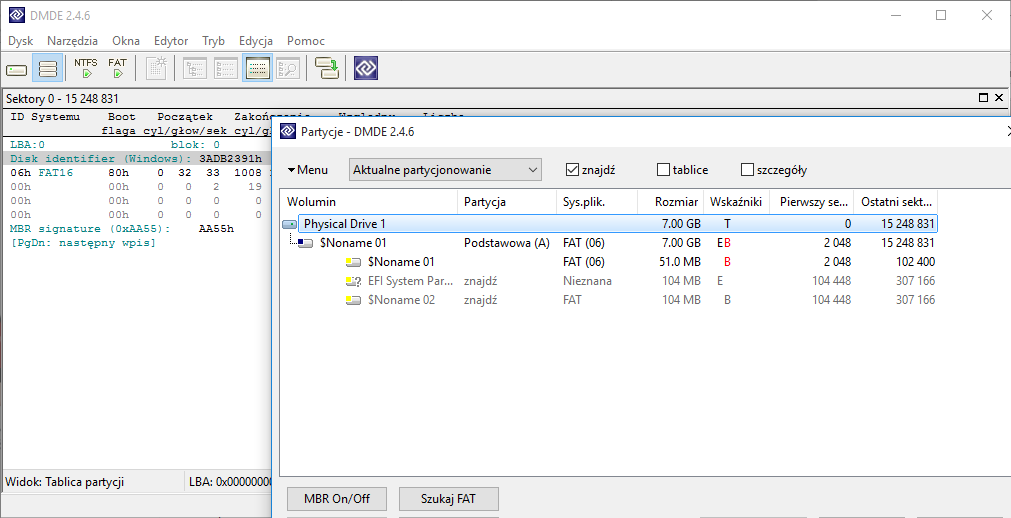Click the copy sectors toolbar icon
Viewport: 1011px width, 518px height.
click(327, 68)
